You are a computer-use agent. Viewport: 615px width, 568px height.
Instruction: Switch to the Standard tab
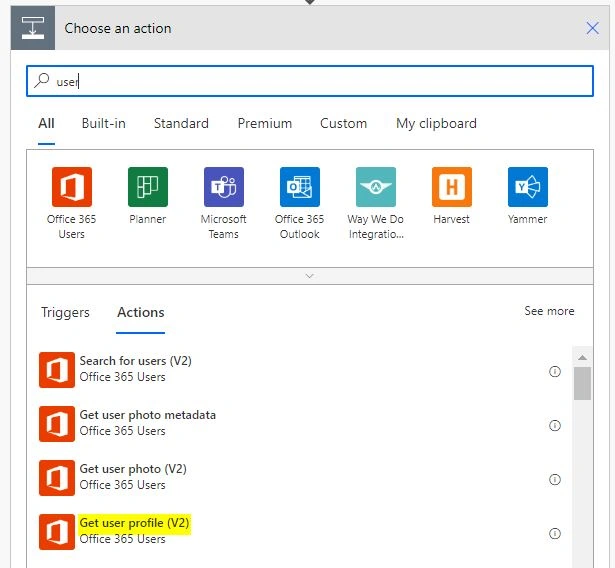(x=181, y=124)
